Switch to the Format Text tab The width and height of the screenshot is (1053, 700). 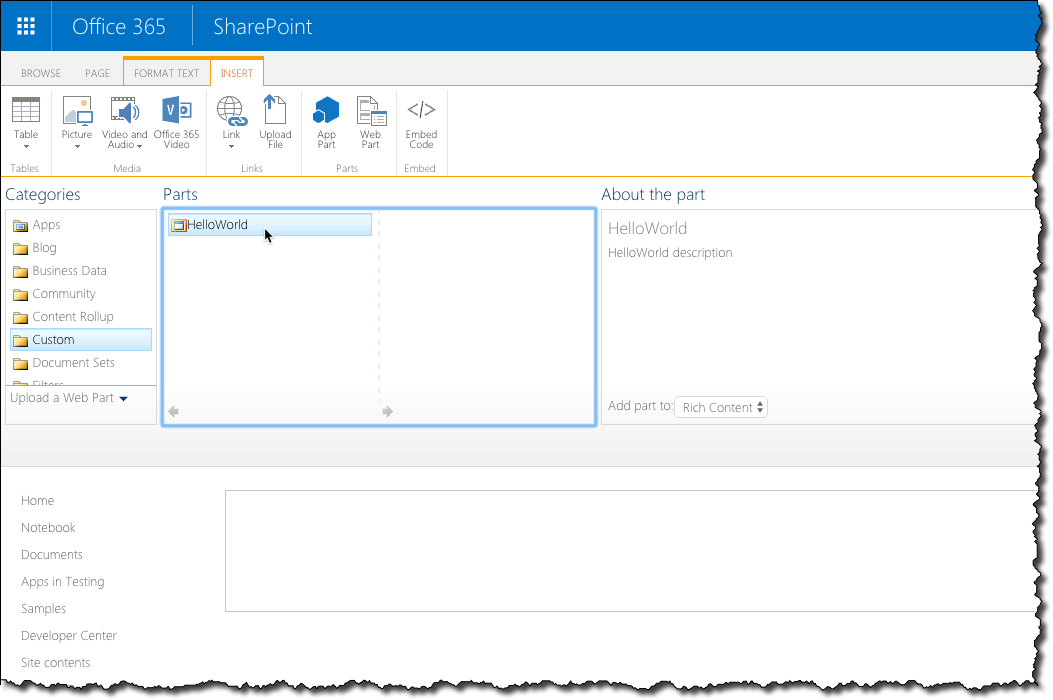click(x=167, y=73)
